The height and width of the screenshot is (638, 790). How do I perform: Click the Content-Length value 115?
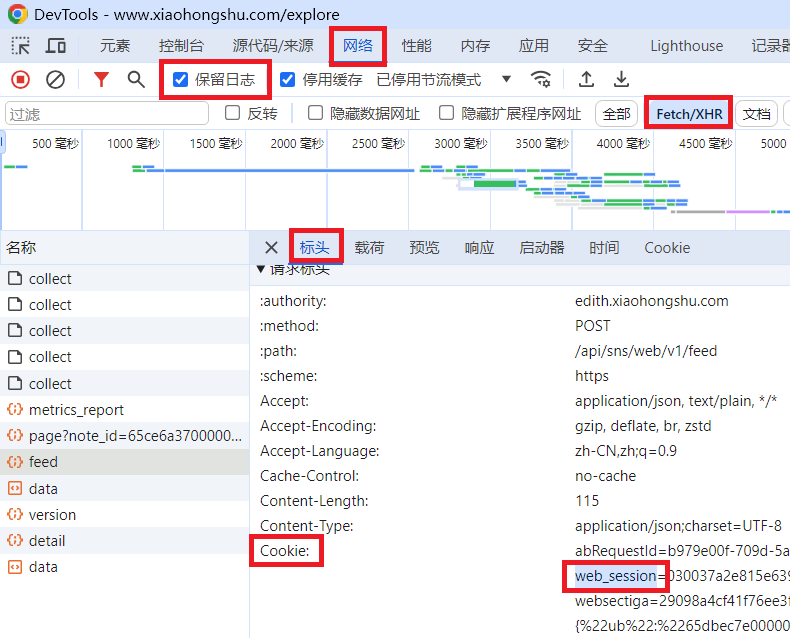tap(587, 500)
